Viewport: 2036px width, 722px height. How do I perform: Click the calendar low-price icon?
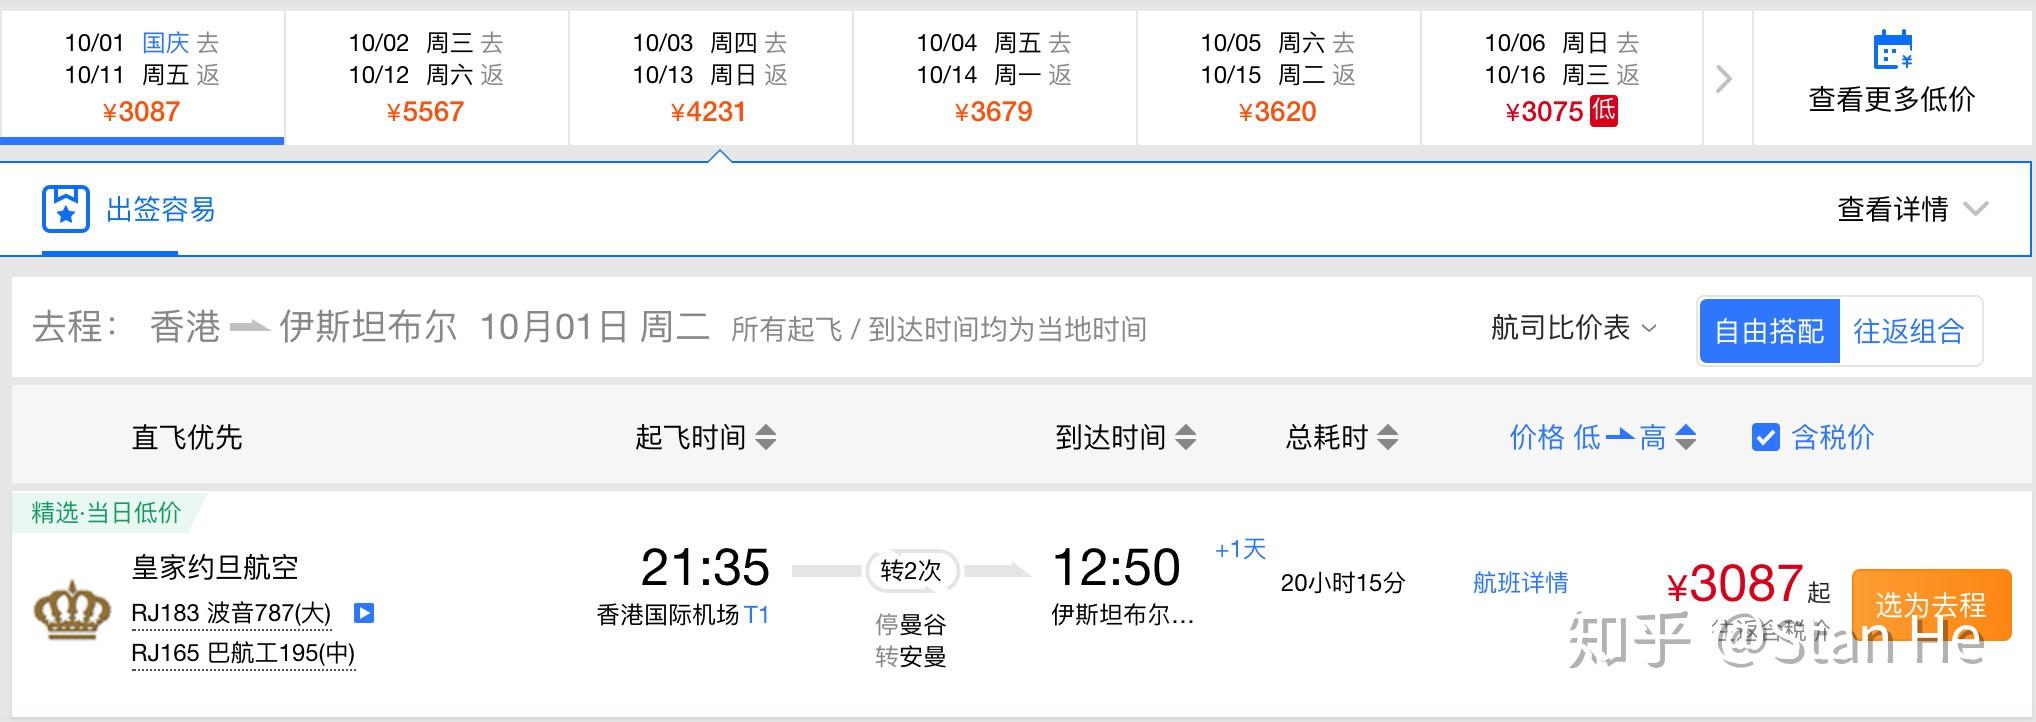tap(1892, 50)
